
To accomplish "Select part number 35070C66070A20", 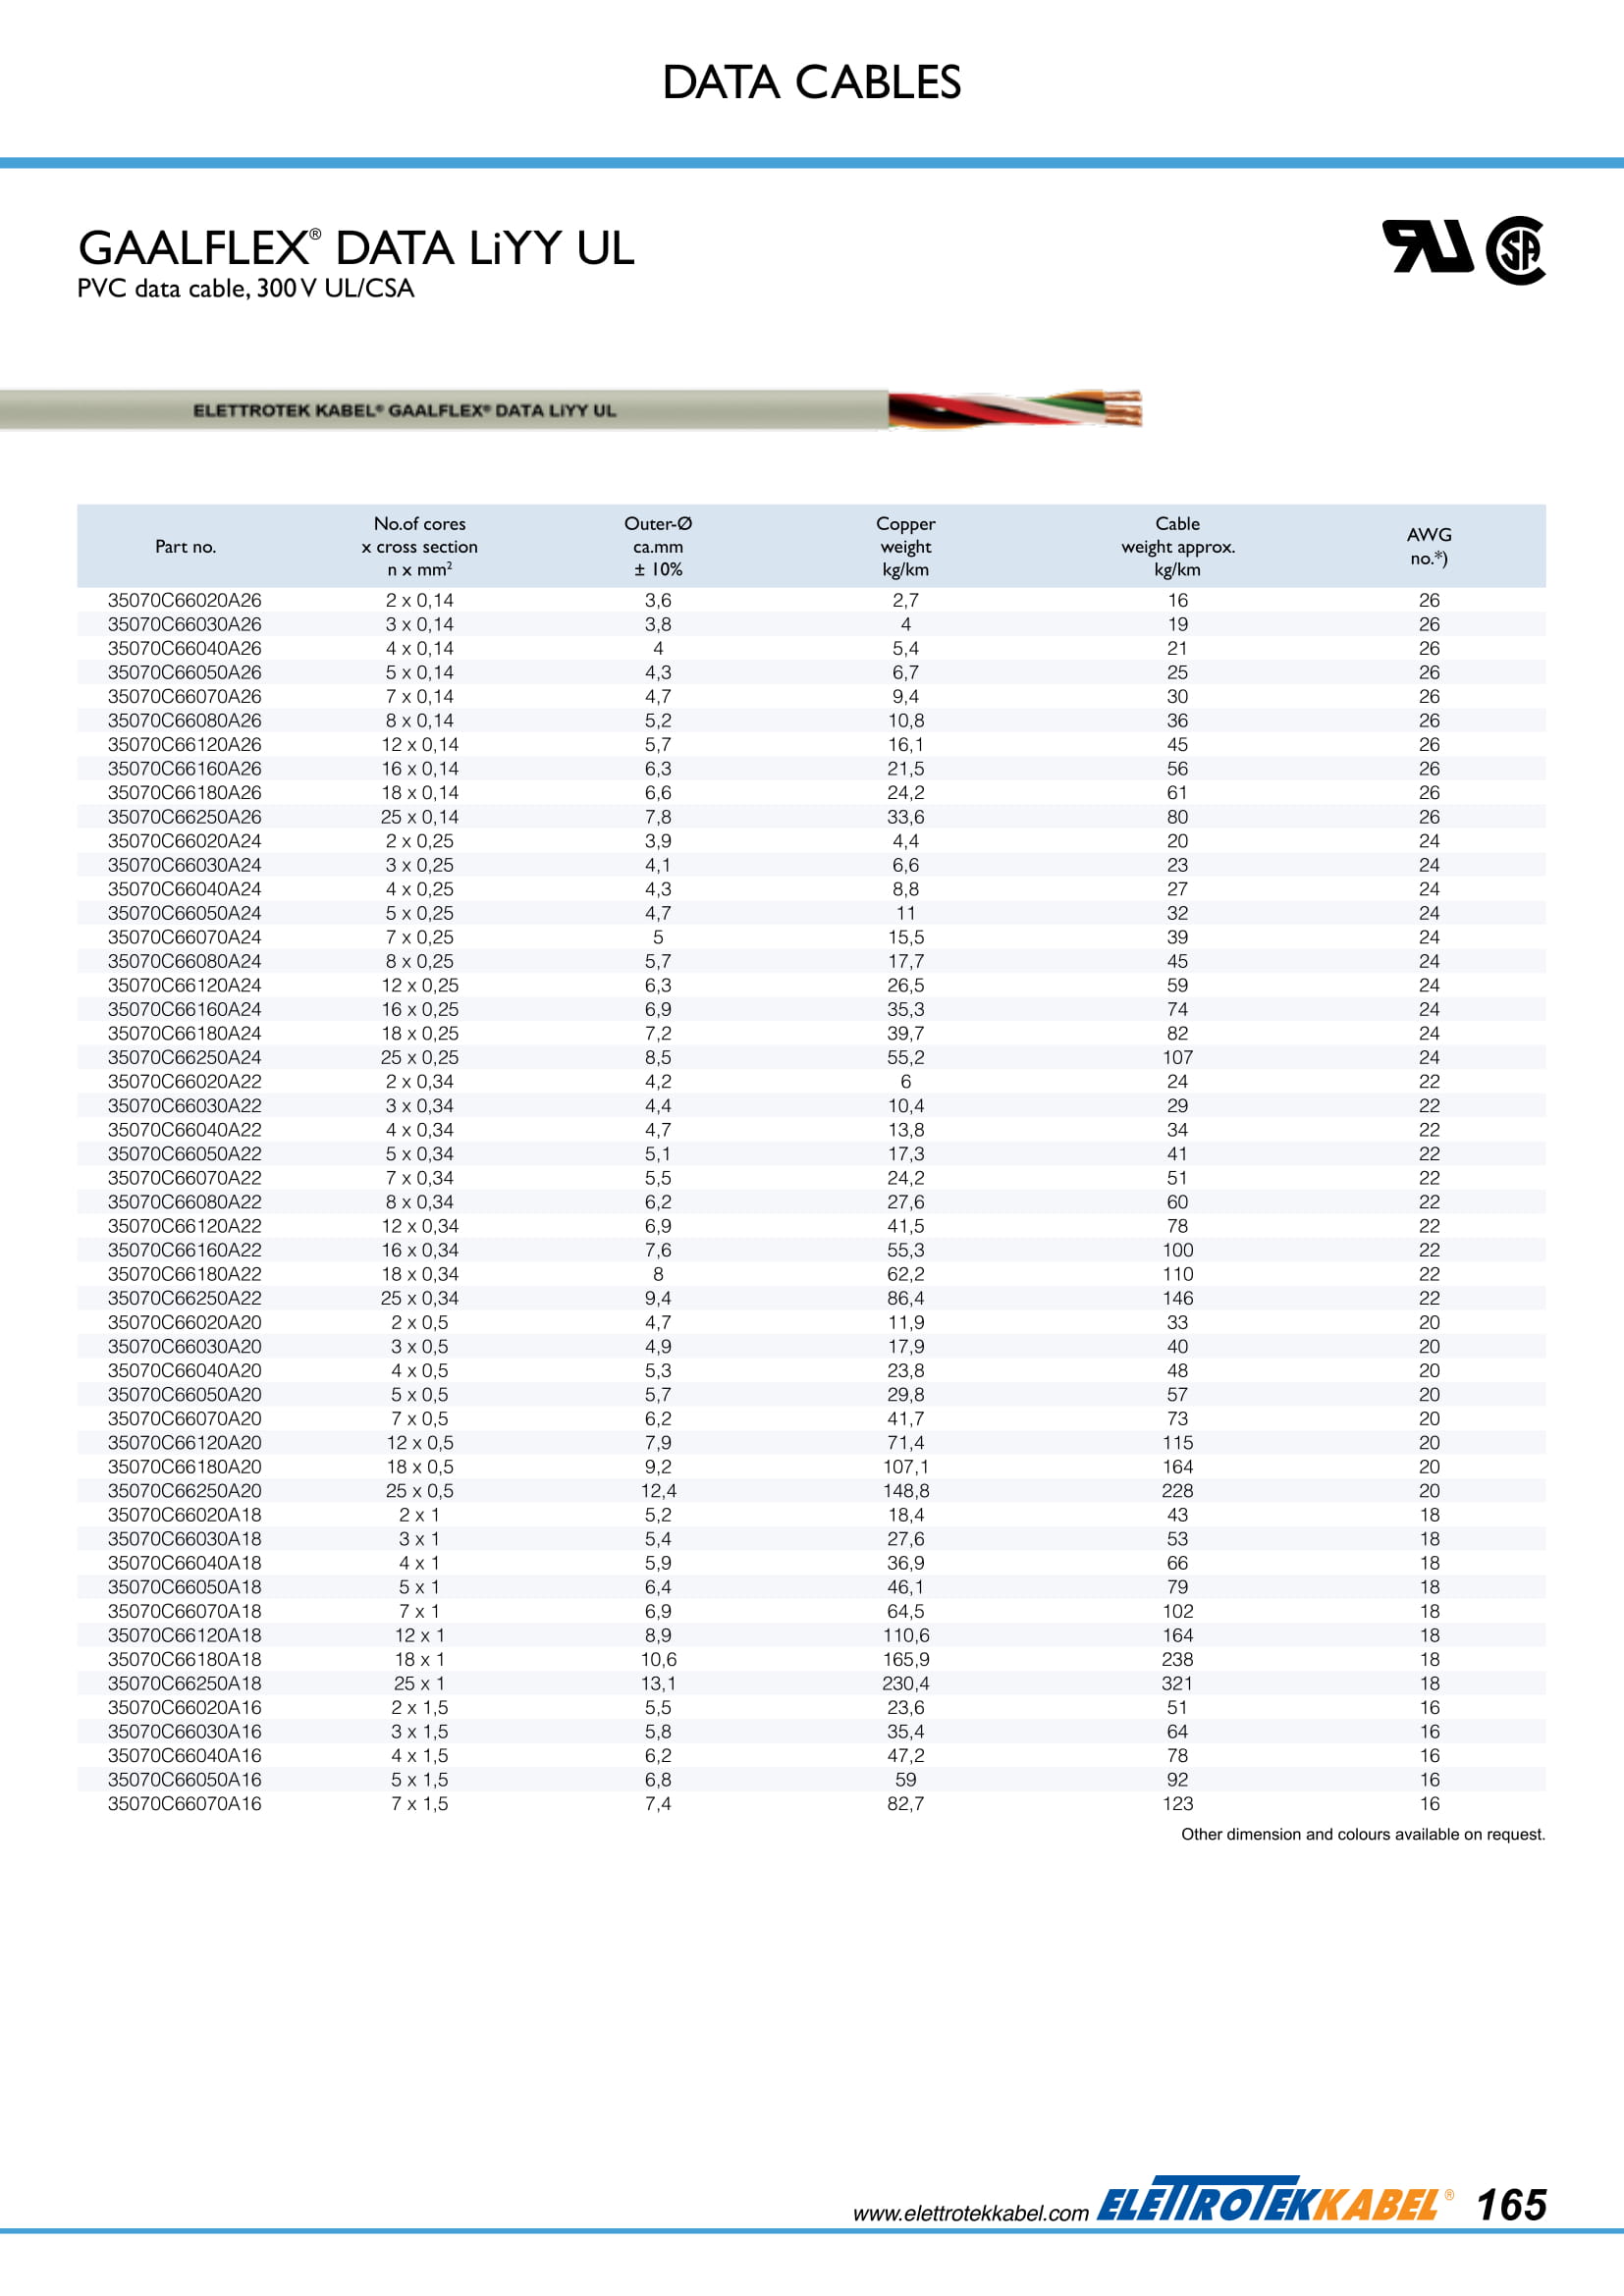I will coord(185,1419).
